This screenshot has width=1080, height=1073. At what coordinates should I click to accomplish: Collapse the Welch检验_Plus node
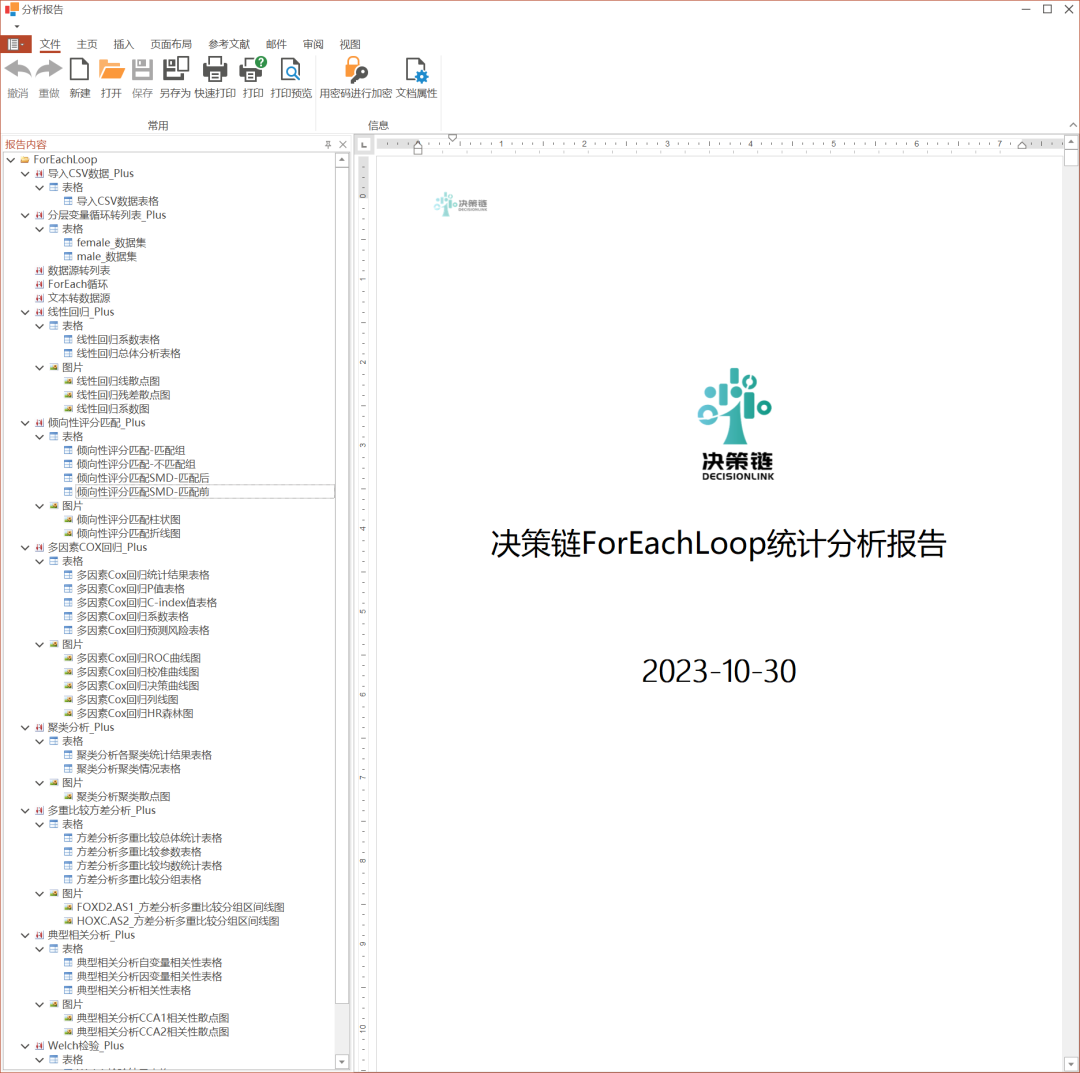click(x=25, y=1045)
